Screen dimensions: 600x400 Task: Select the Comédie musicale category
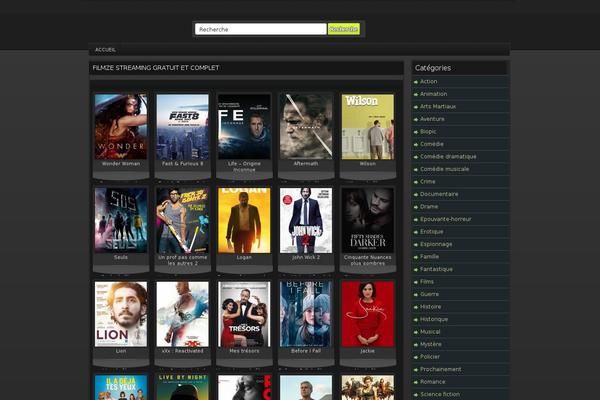pos(445,169)
